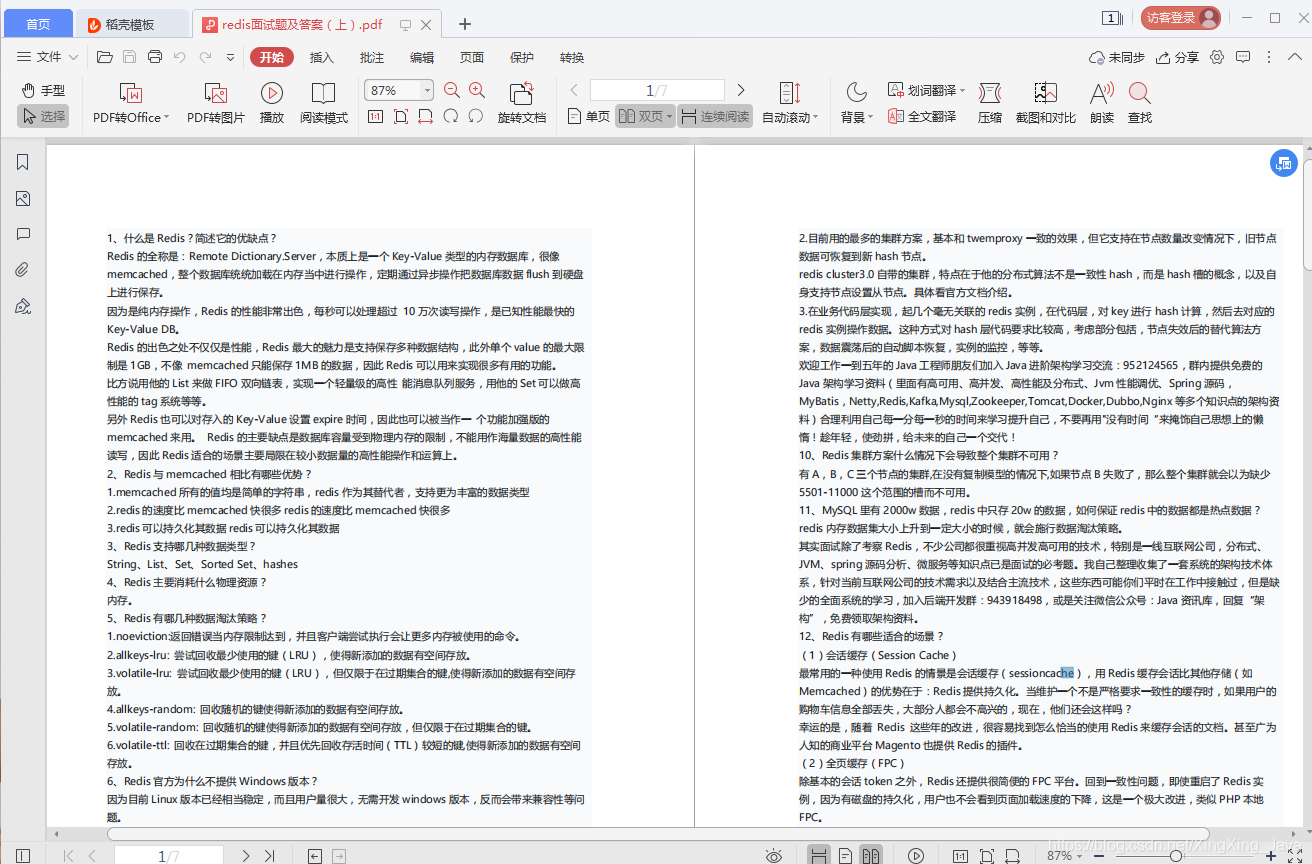Click the blue floating convert button
The height and width of the screenshot is (864, 1312).
(x=1284, y=163)
